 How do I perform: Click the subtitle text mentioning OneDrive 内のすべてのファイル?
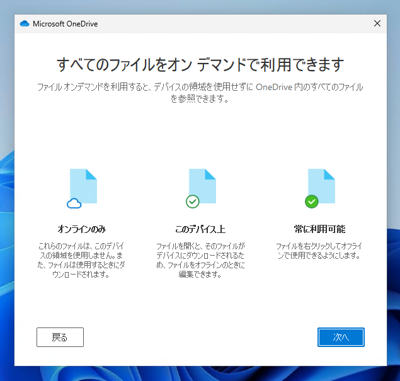(x=200, y=93)
